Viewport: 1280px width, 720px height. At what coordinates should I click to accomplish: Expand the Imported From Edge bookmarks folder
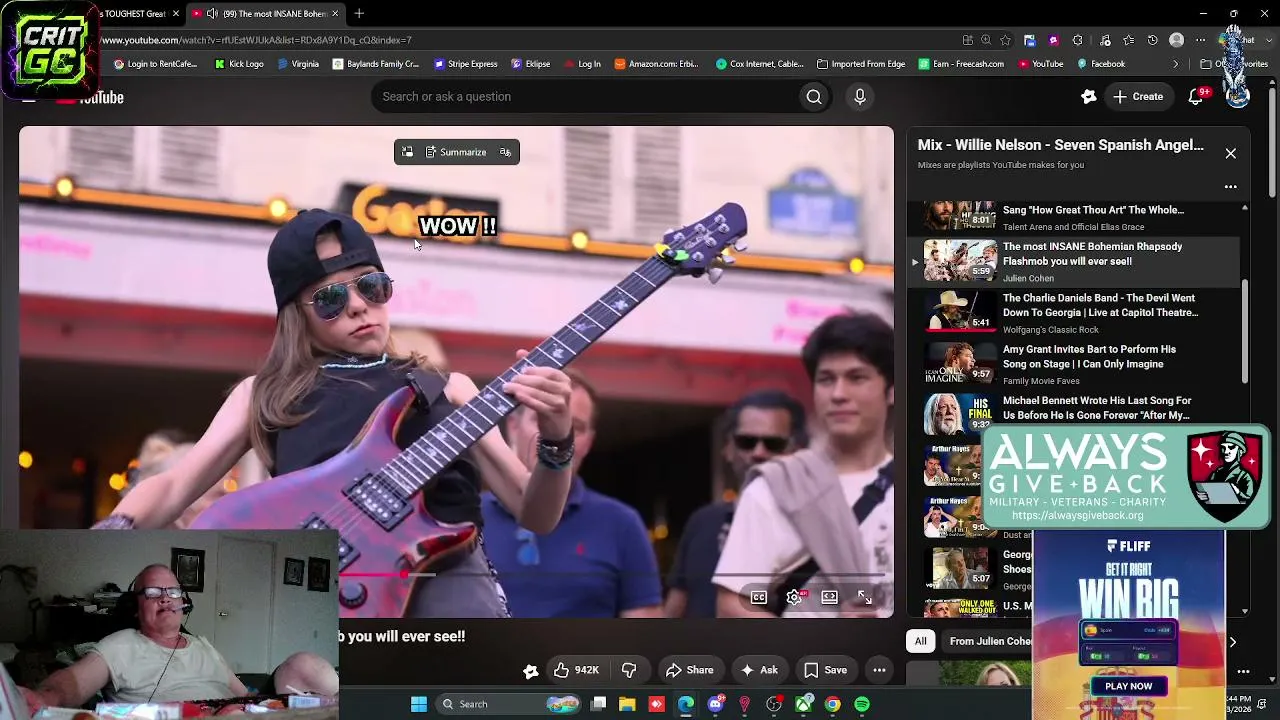[860, 64]
